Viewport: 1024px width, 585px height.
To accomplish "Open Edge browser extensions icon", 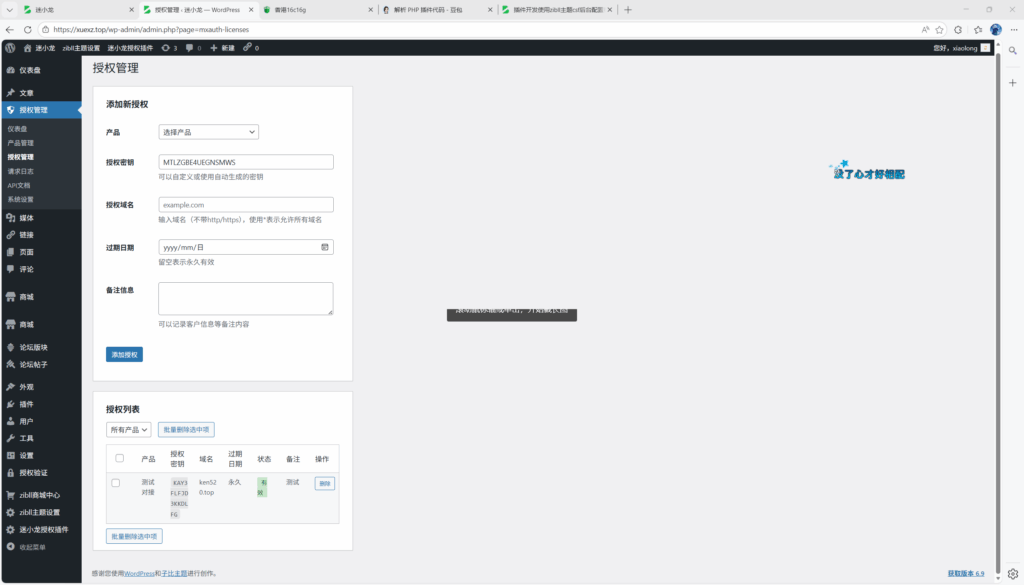I will point(958,30).
